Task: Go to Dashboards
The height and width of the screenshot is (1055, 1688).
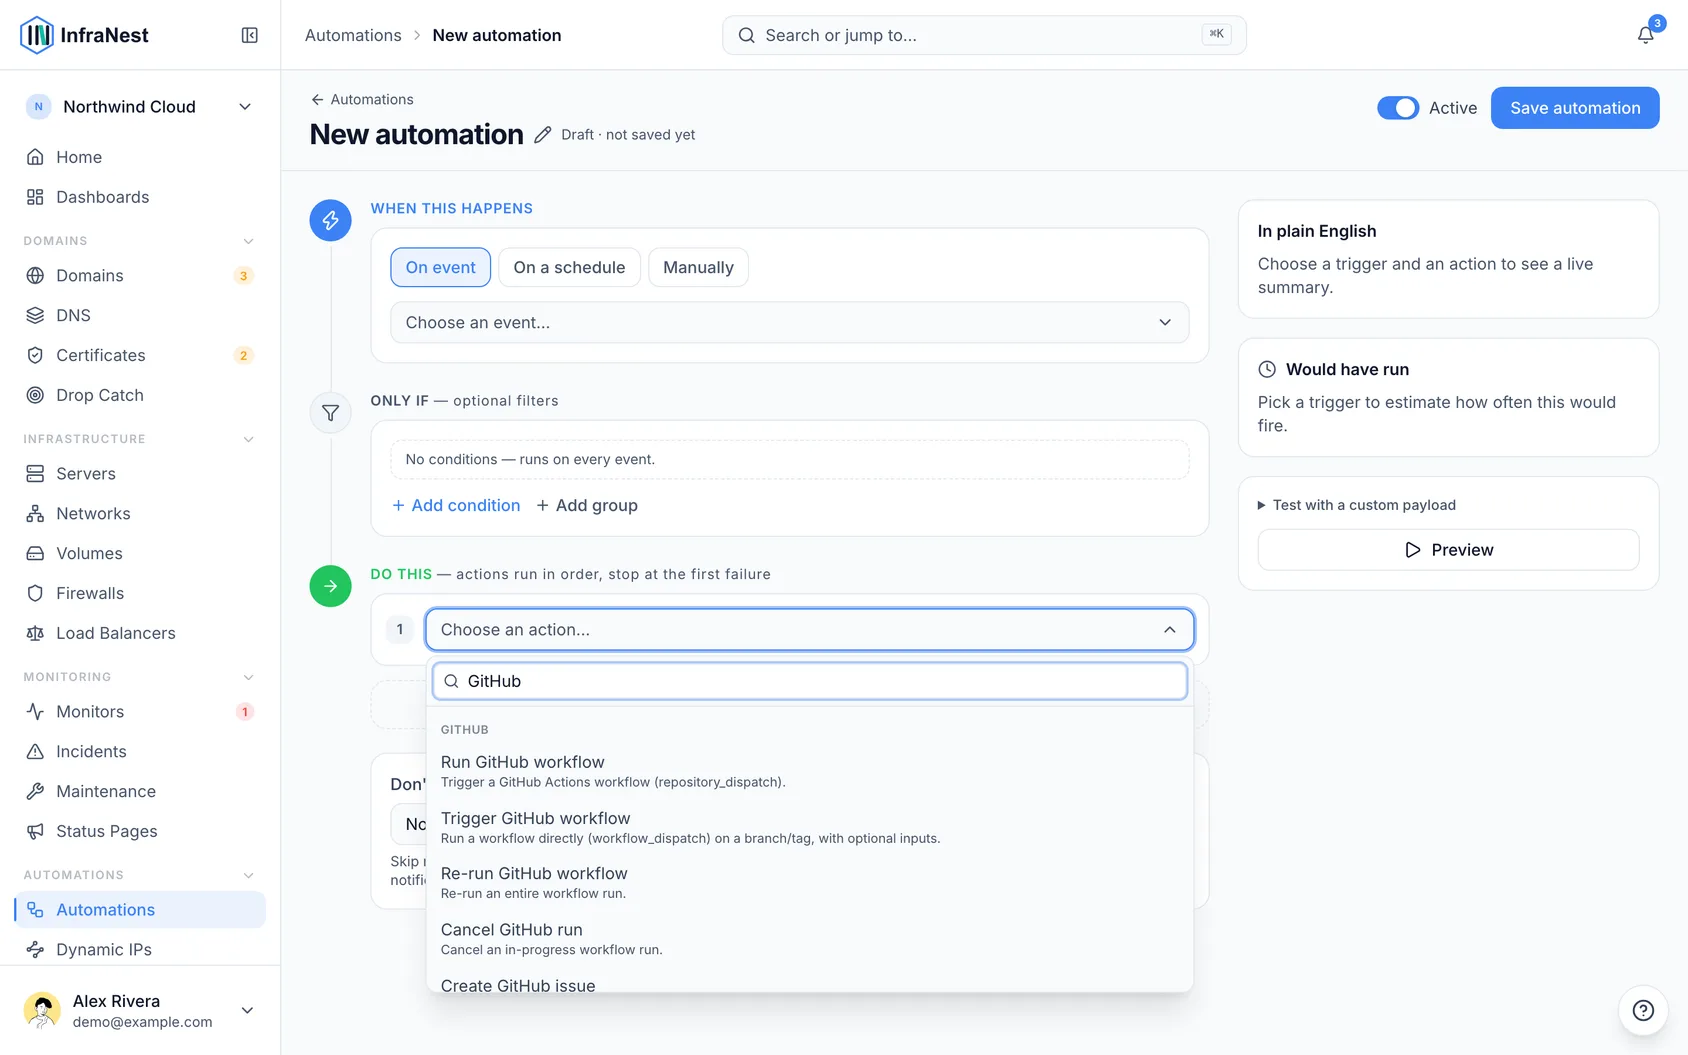Action: [x=140, y=197]
